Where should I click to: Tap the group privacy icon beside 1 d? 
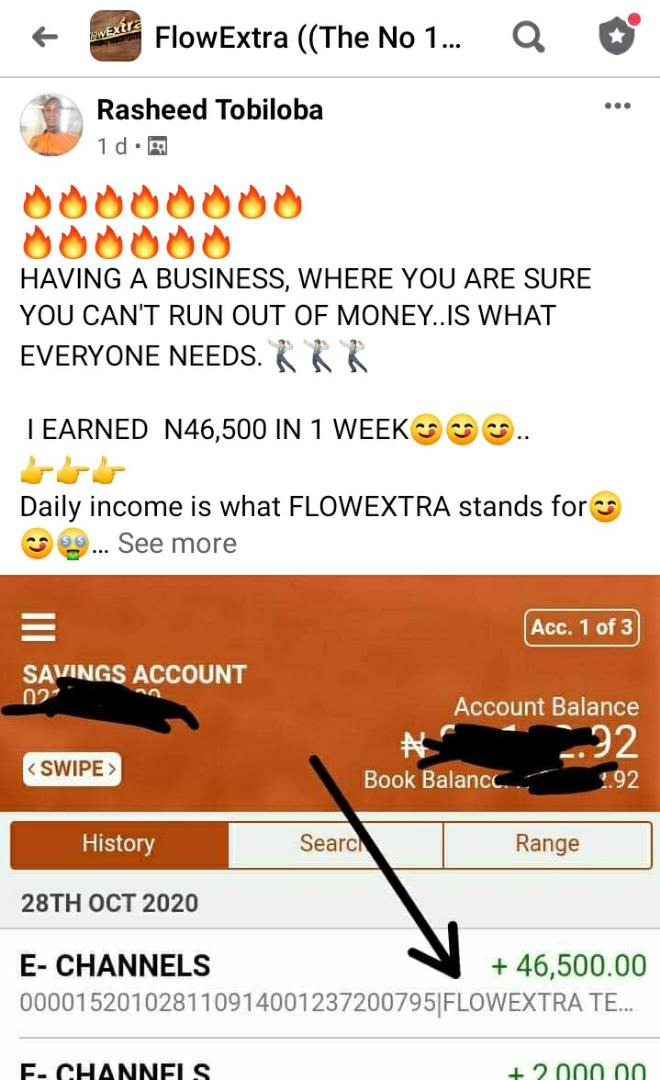point(158,146)
